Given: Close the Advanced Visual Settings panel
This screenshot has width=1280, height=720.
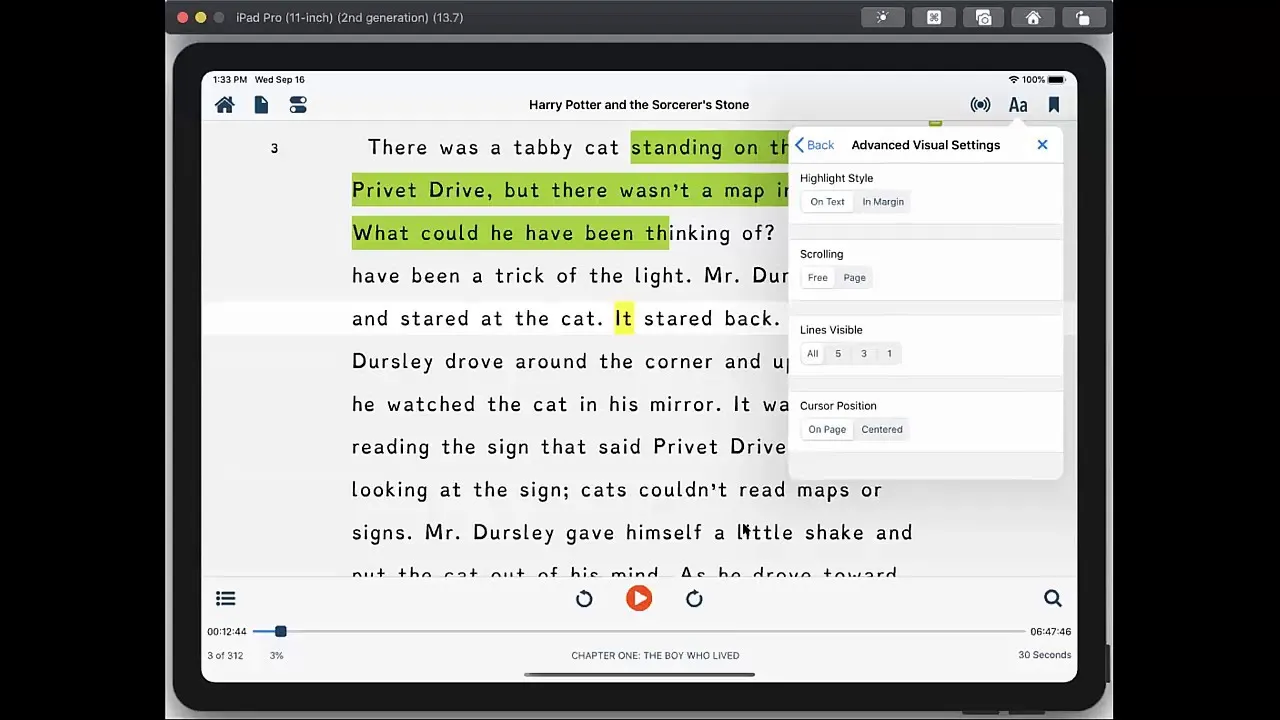Looking at the screenshot, I should (x=1042, y=145).
